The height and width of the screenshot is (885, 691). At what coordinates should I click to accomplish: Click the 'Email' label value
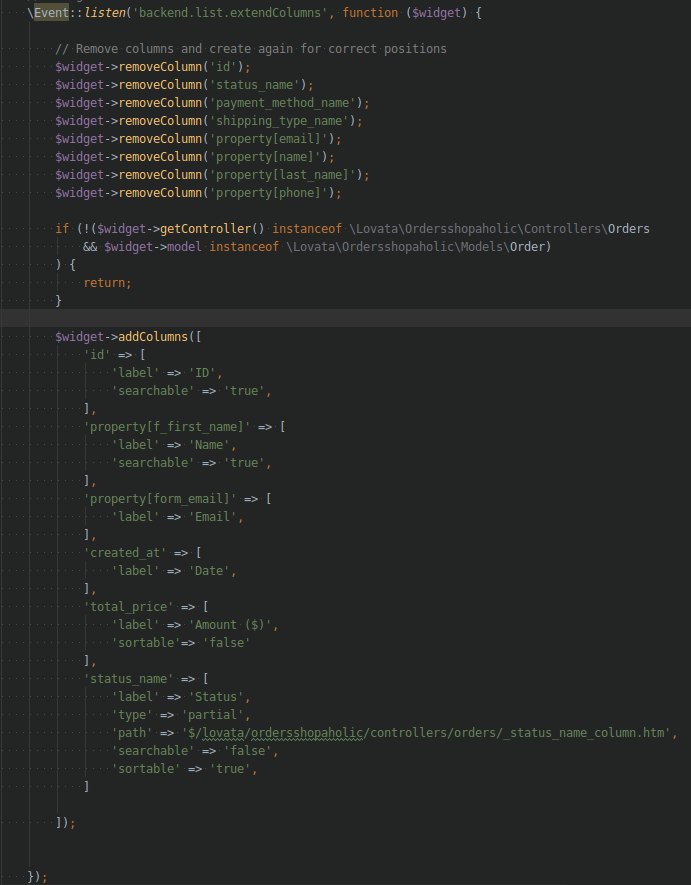(216, 517)
